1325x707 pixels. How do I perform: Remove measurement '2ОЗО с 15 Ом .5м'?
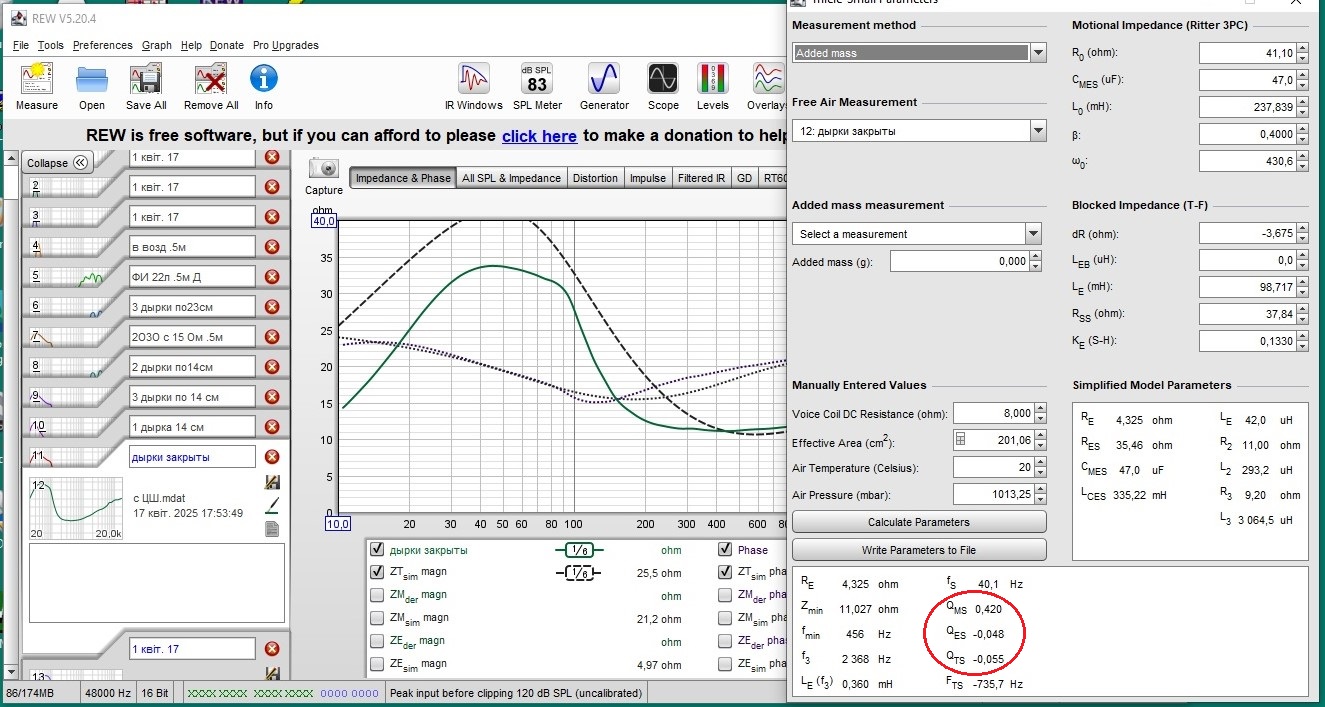[271, 336]
